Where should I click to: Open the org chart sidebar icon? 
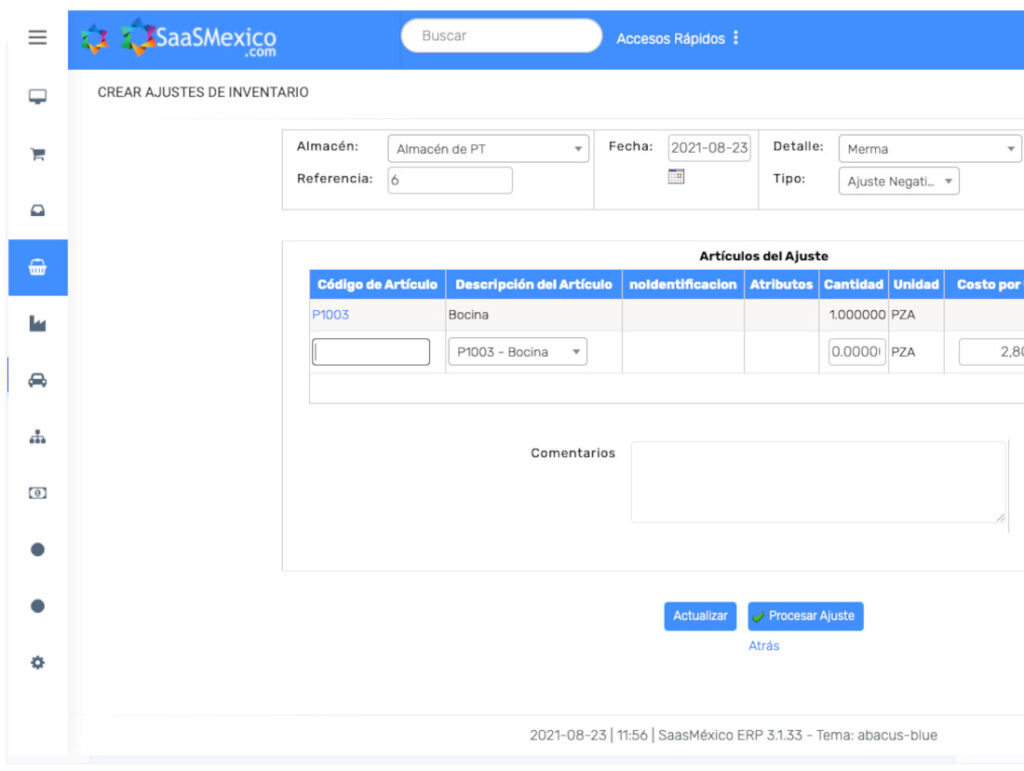point(37,437)
